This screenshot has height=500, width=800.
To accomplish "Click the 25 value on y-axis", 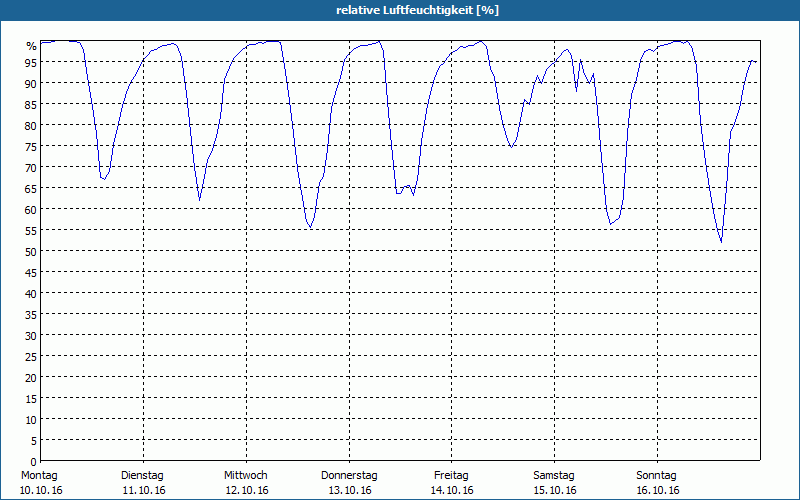I will click(x=31, y=357).
